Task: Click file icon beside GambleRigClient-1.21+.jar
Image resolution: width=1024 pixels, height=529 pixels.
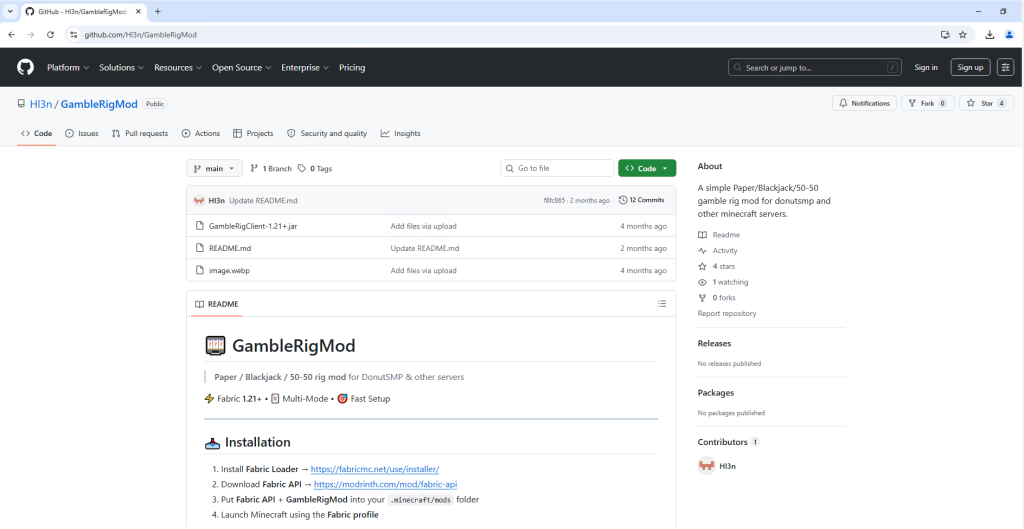Action: click(x=200, y=226)
